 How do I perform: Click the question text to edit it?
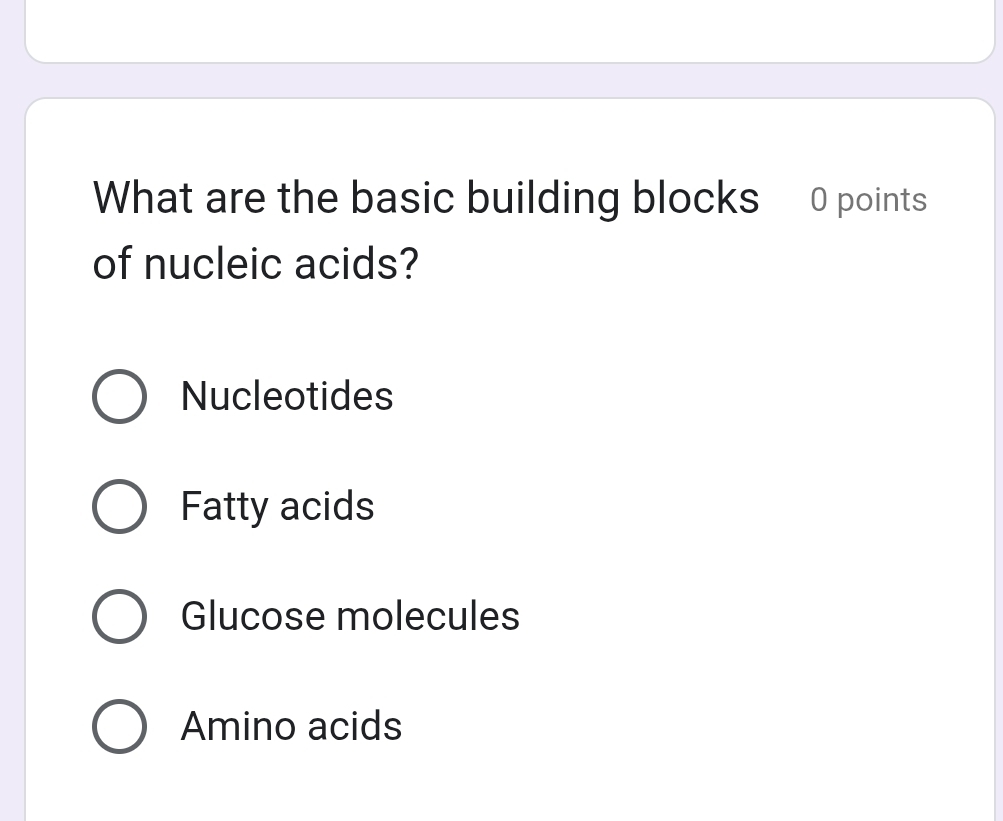point(425,230)
